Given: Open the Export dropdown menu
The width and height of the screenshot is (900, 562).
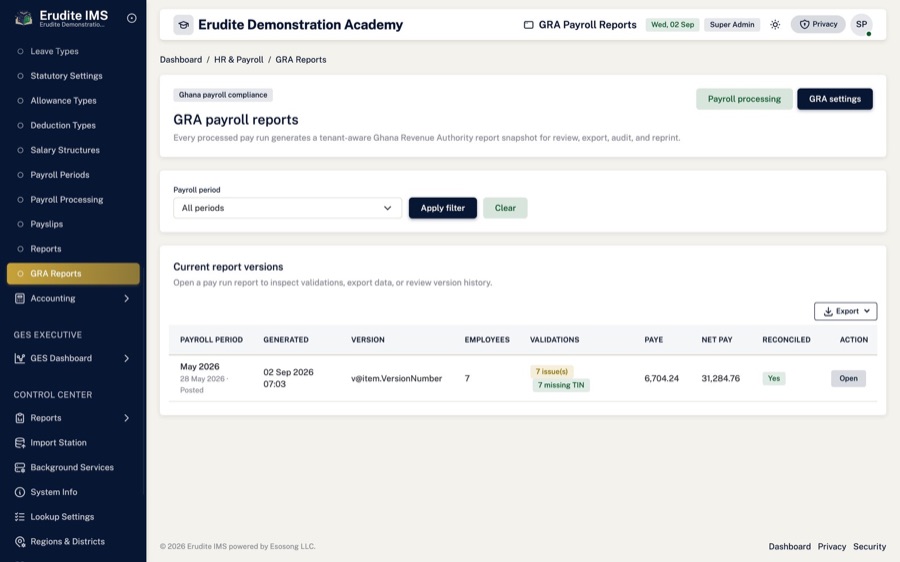Looking at the screenshot, I should [845, 311].
